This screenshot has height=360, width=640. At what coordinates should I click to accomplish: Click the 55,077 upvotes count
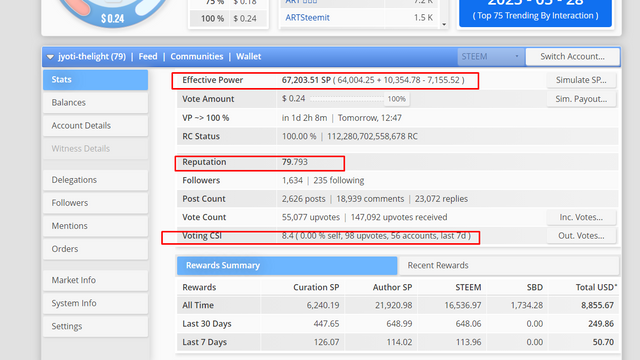(x=311, y=217)
